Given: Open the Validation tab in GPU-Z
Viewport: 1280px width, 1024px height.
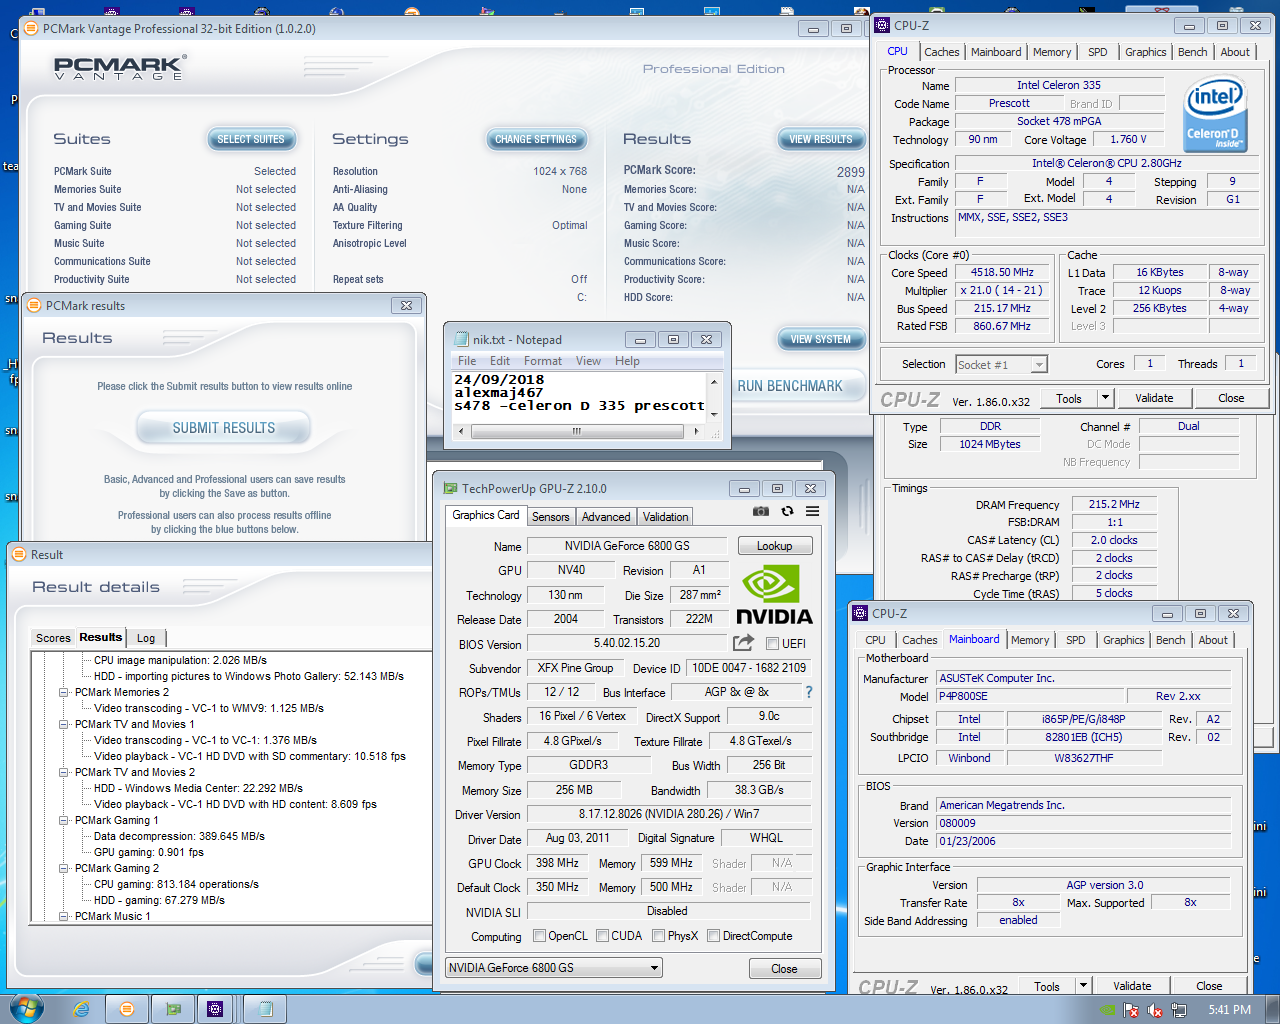Looking at the screenshot, I should [665, 517].
